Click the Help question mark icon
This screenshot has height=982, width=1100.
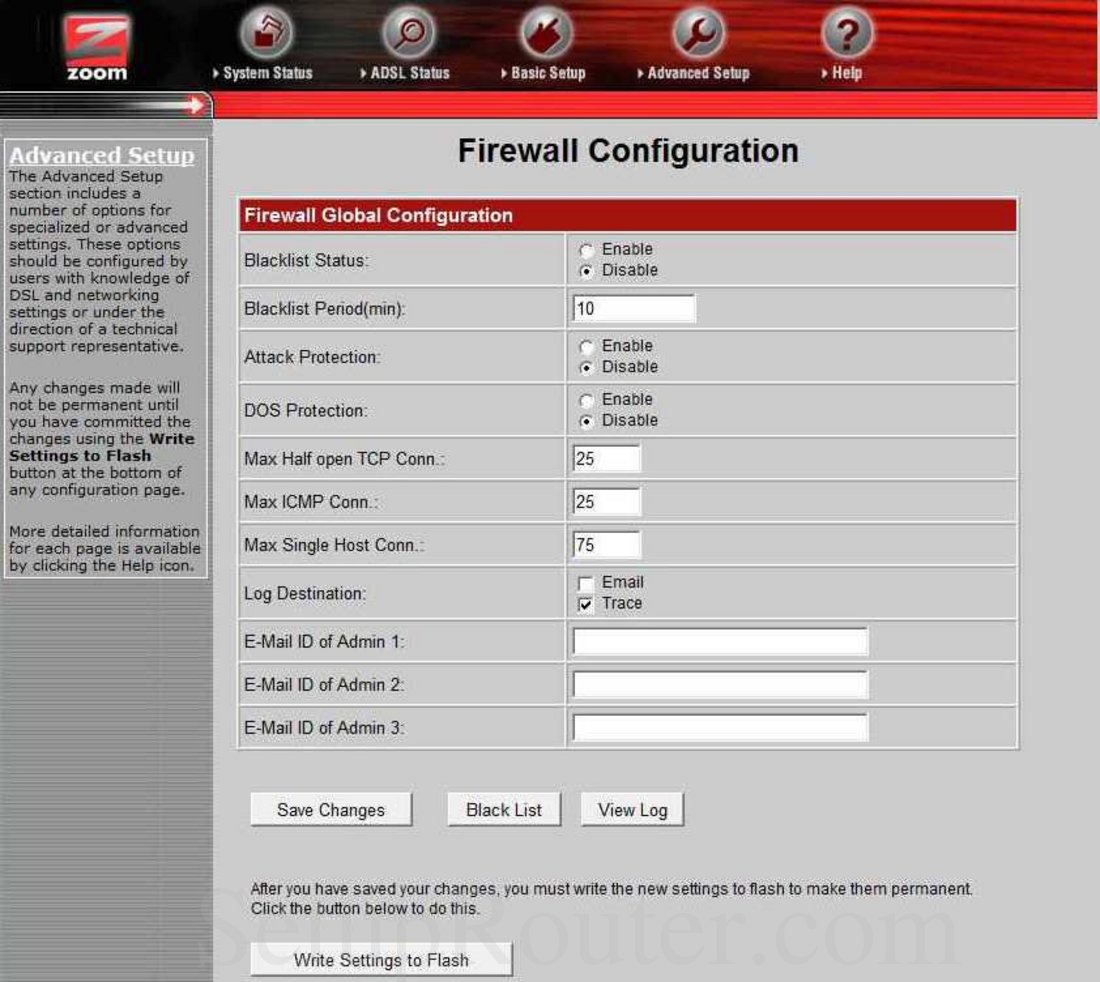pos(845,33)
